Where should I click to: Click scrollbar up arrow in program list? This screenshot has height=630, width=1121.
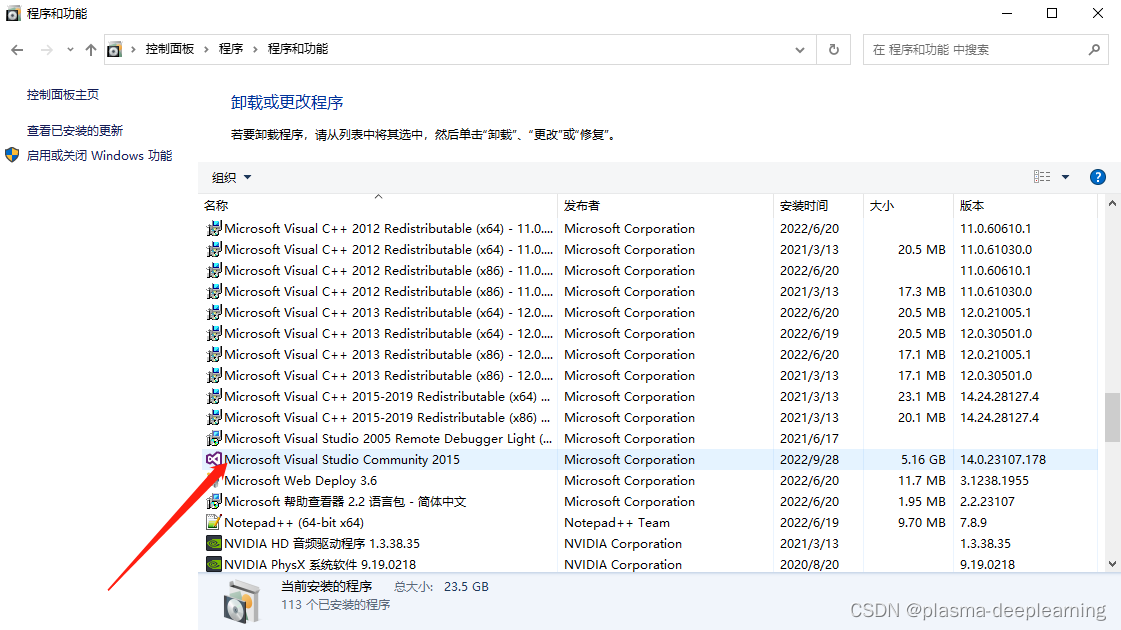point(1112,204)
